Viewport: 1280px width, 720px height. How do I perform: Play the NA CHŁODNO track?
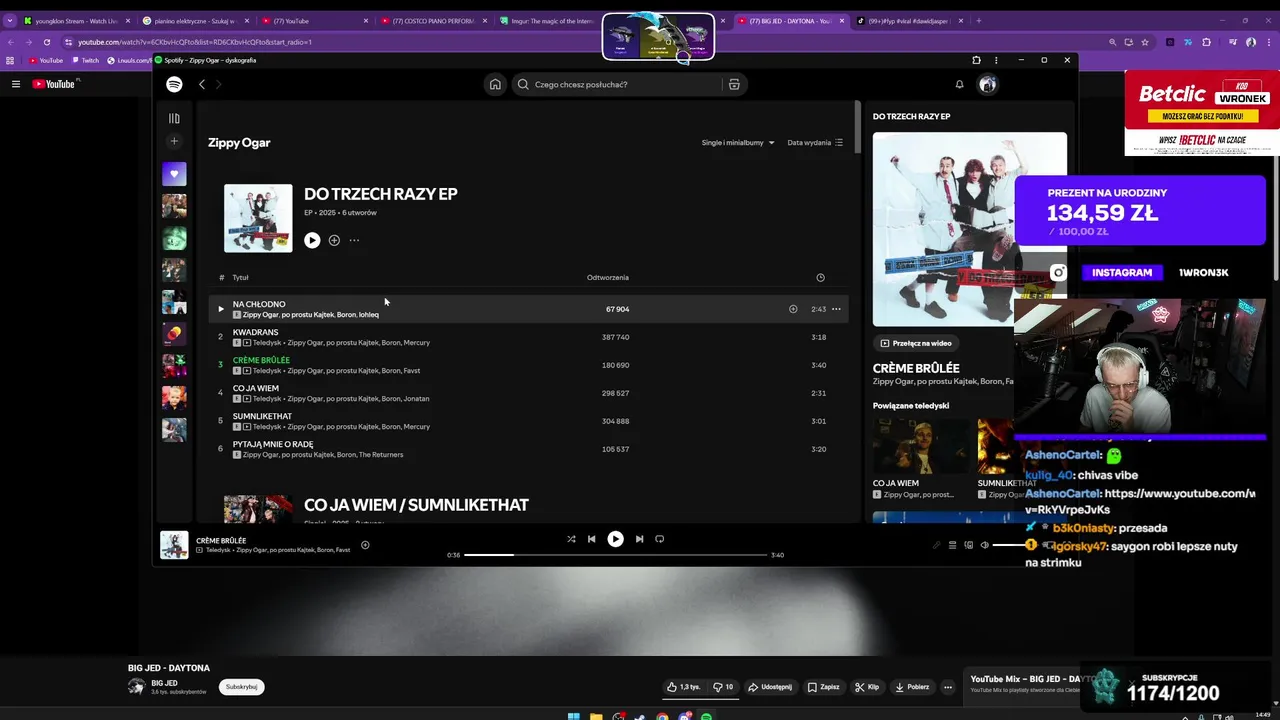click(x=221, y=309)
